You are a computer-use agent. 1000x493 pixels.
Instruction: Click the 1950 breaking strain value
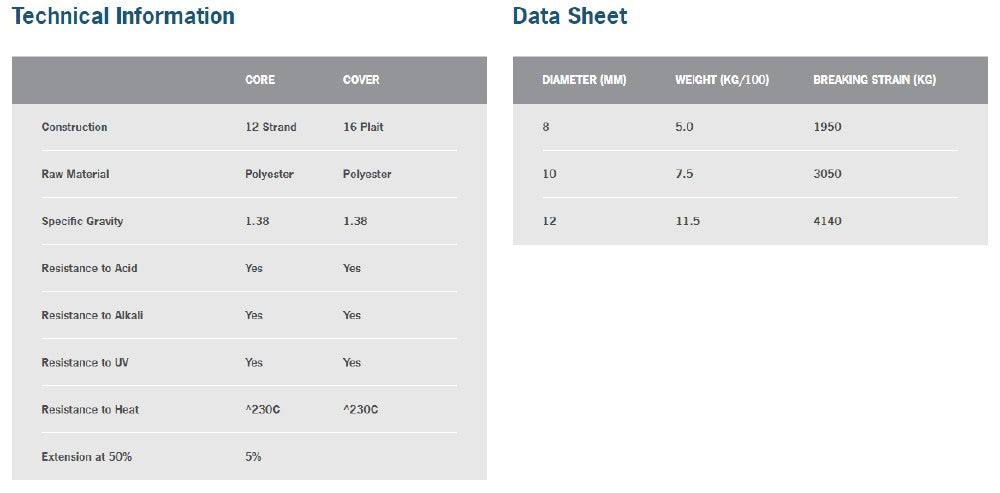[x=827, y=127]
